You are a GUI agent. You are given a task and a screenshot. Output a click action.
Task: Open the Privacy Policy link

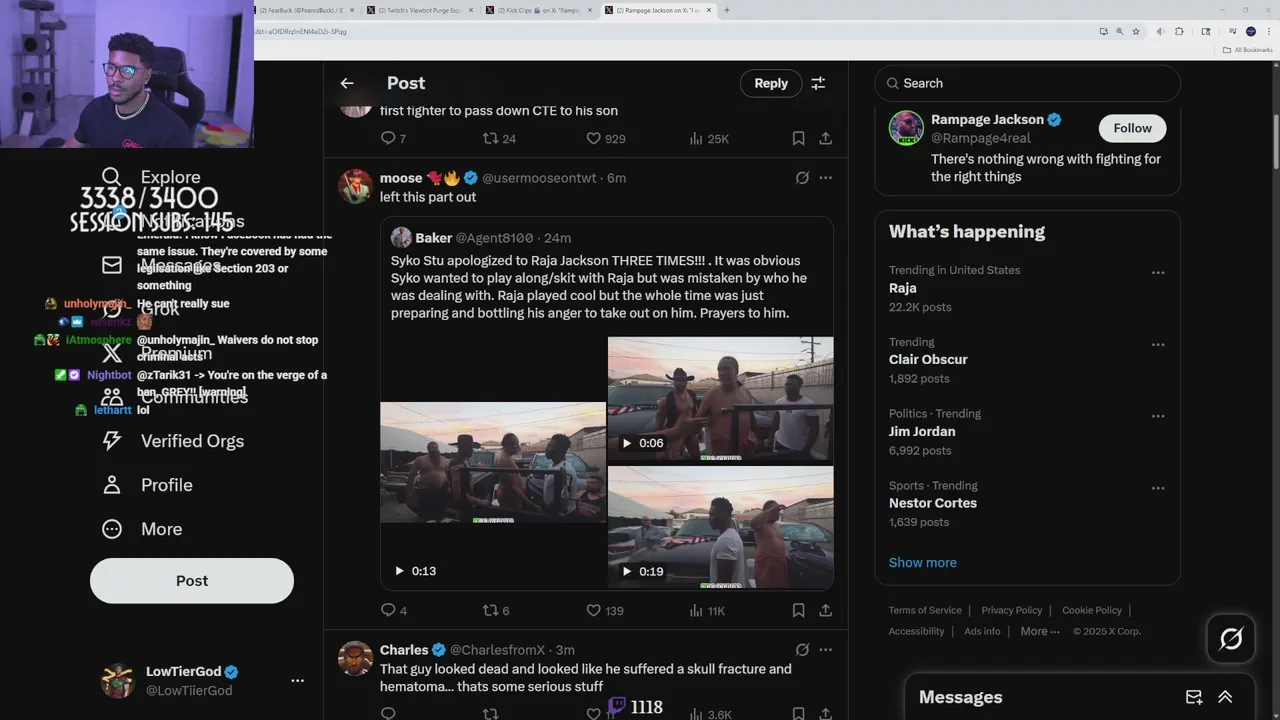(x=1012, y=610)
